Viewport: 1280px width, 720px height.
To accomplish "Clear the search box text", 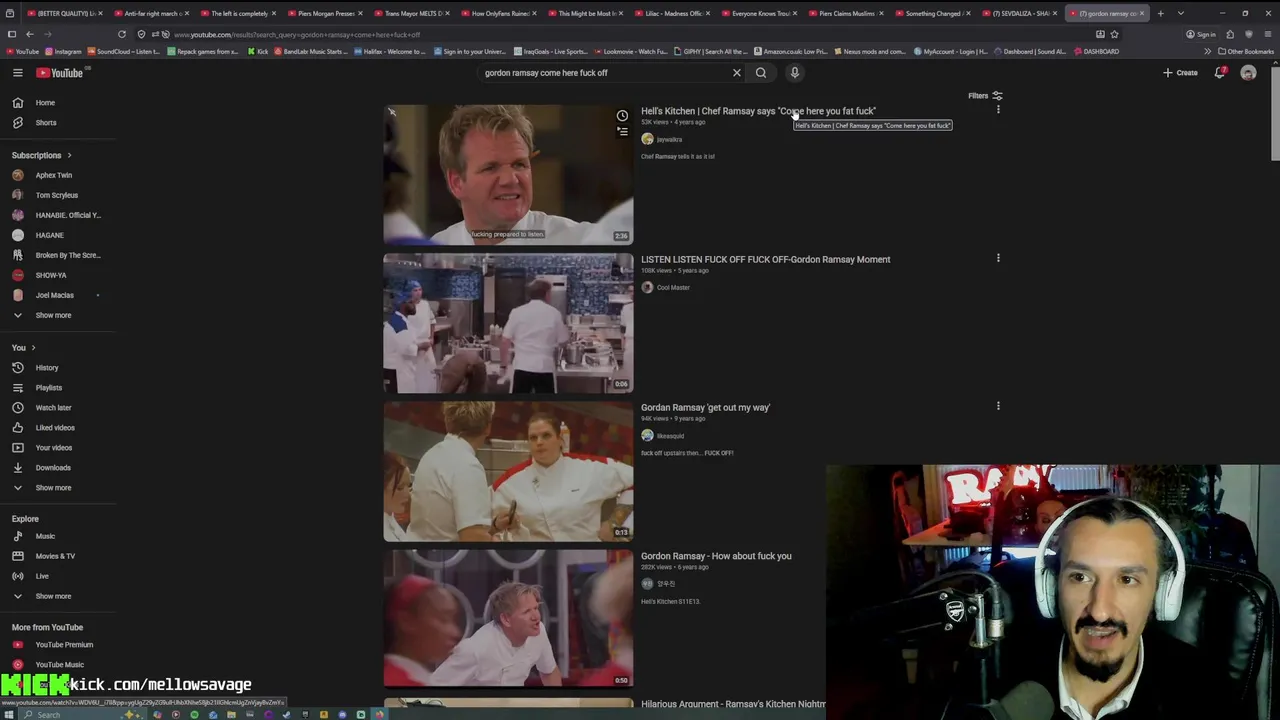I will tap(737, 72).
